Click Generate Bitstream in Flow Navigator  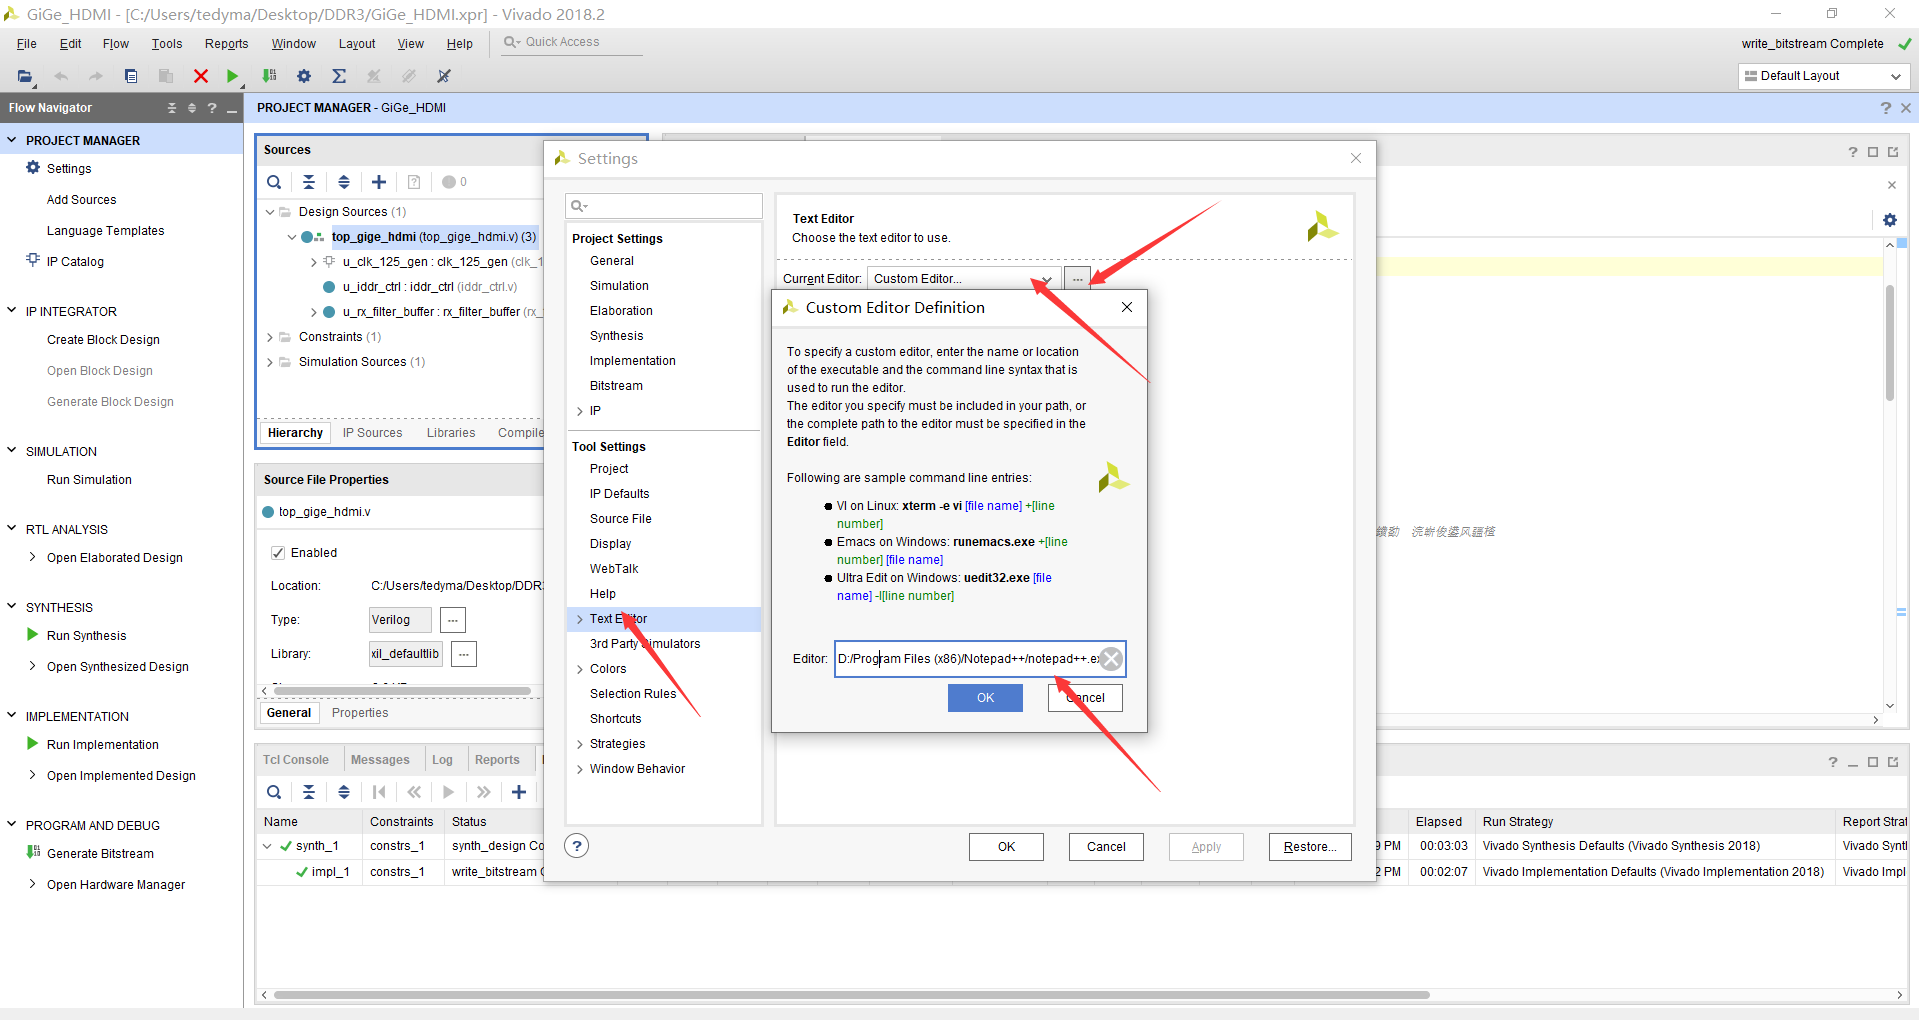pyautogui.click(x=100, y=854)
